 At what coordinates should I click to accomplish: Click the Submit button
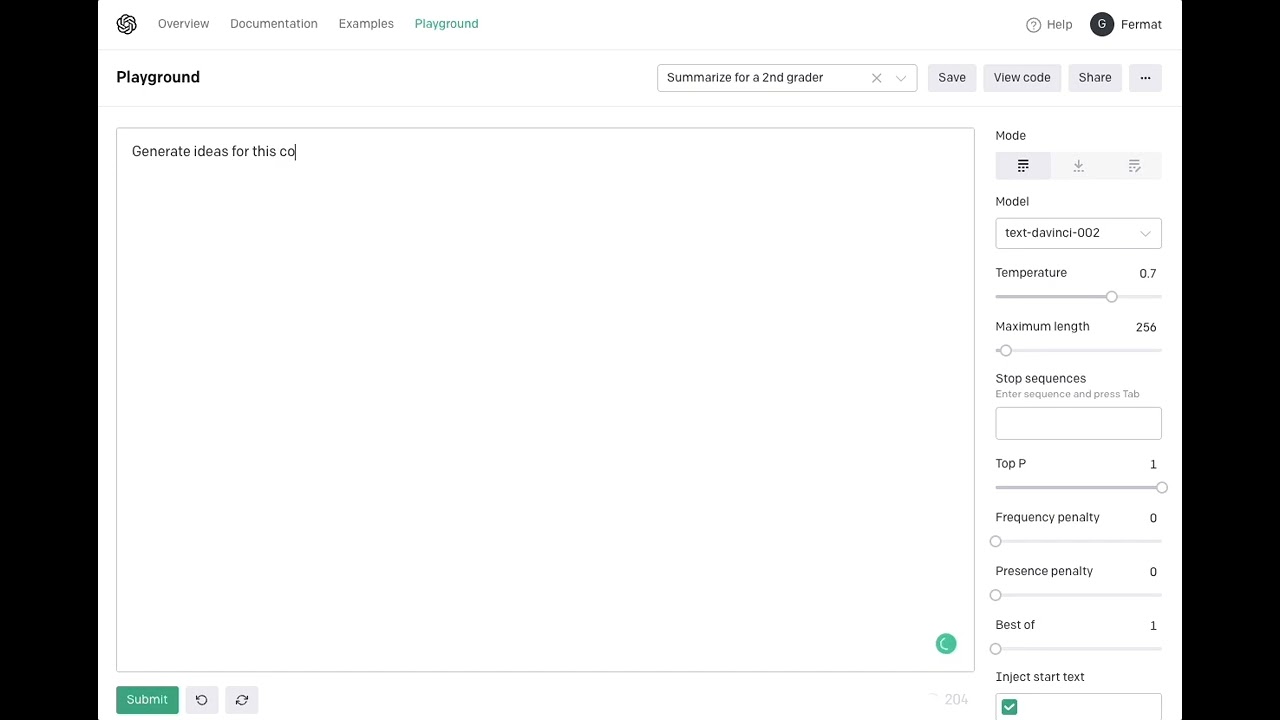tap(147, 700)
